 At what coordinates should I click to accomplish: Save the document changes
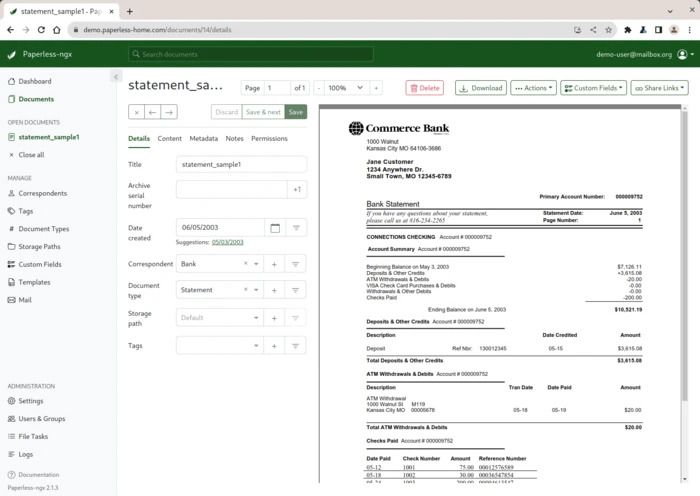[296, 112]
